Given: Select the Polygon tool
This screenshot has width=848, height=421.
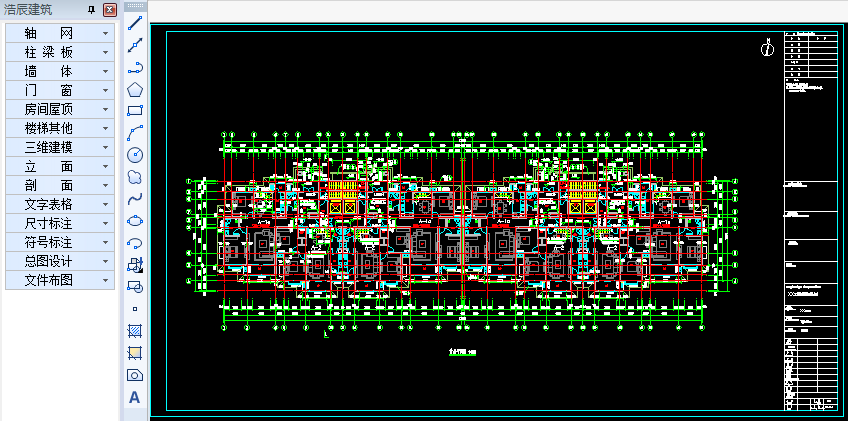Looking at the screenshot, I should [x=135, y=89].
